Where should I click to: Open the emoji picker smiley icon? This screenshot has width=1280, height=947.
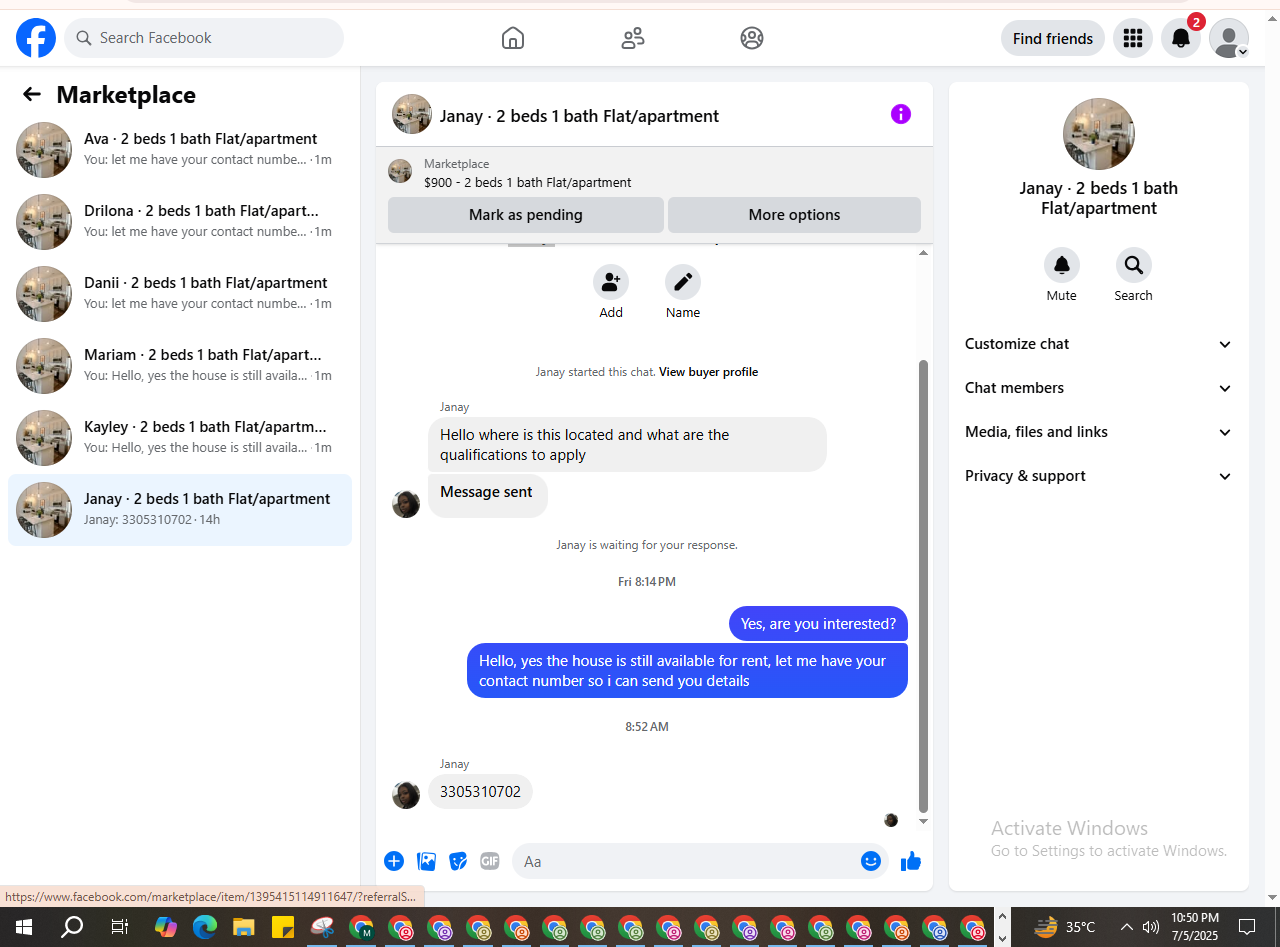(871, 861)
